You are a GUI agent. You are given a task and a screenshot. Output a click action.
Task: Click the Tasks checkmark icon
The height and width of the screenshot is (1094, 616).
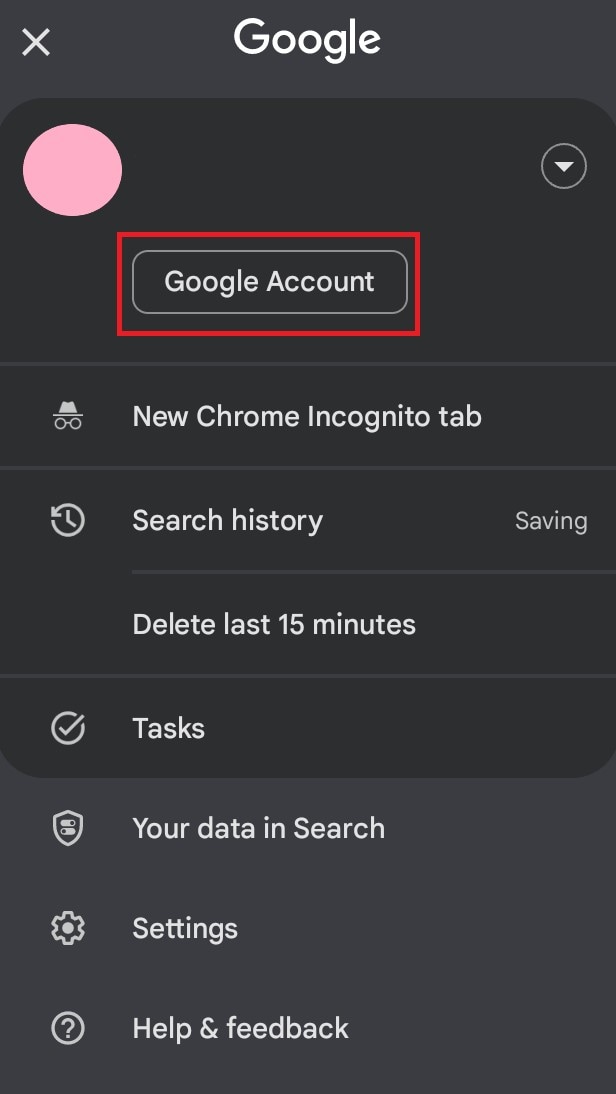(x=68, y=728)
